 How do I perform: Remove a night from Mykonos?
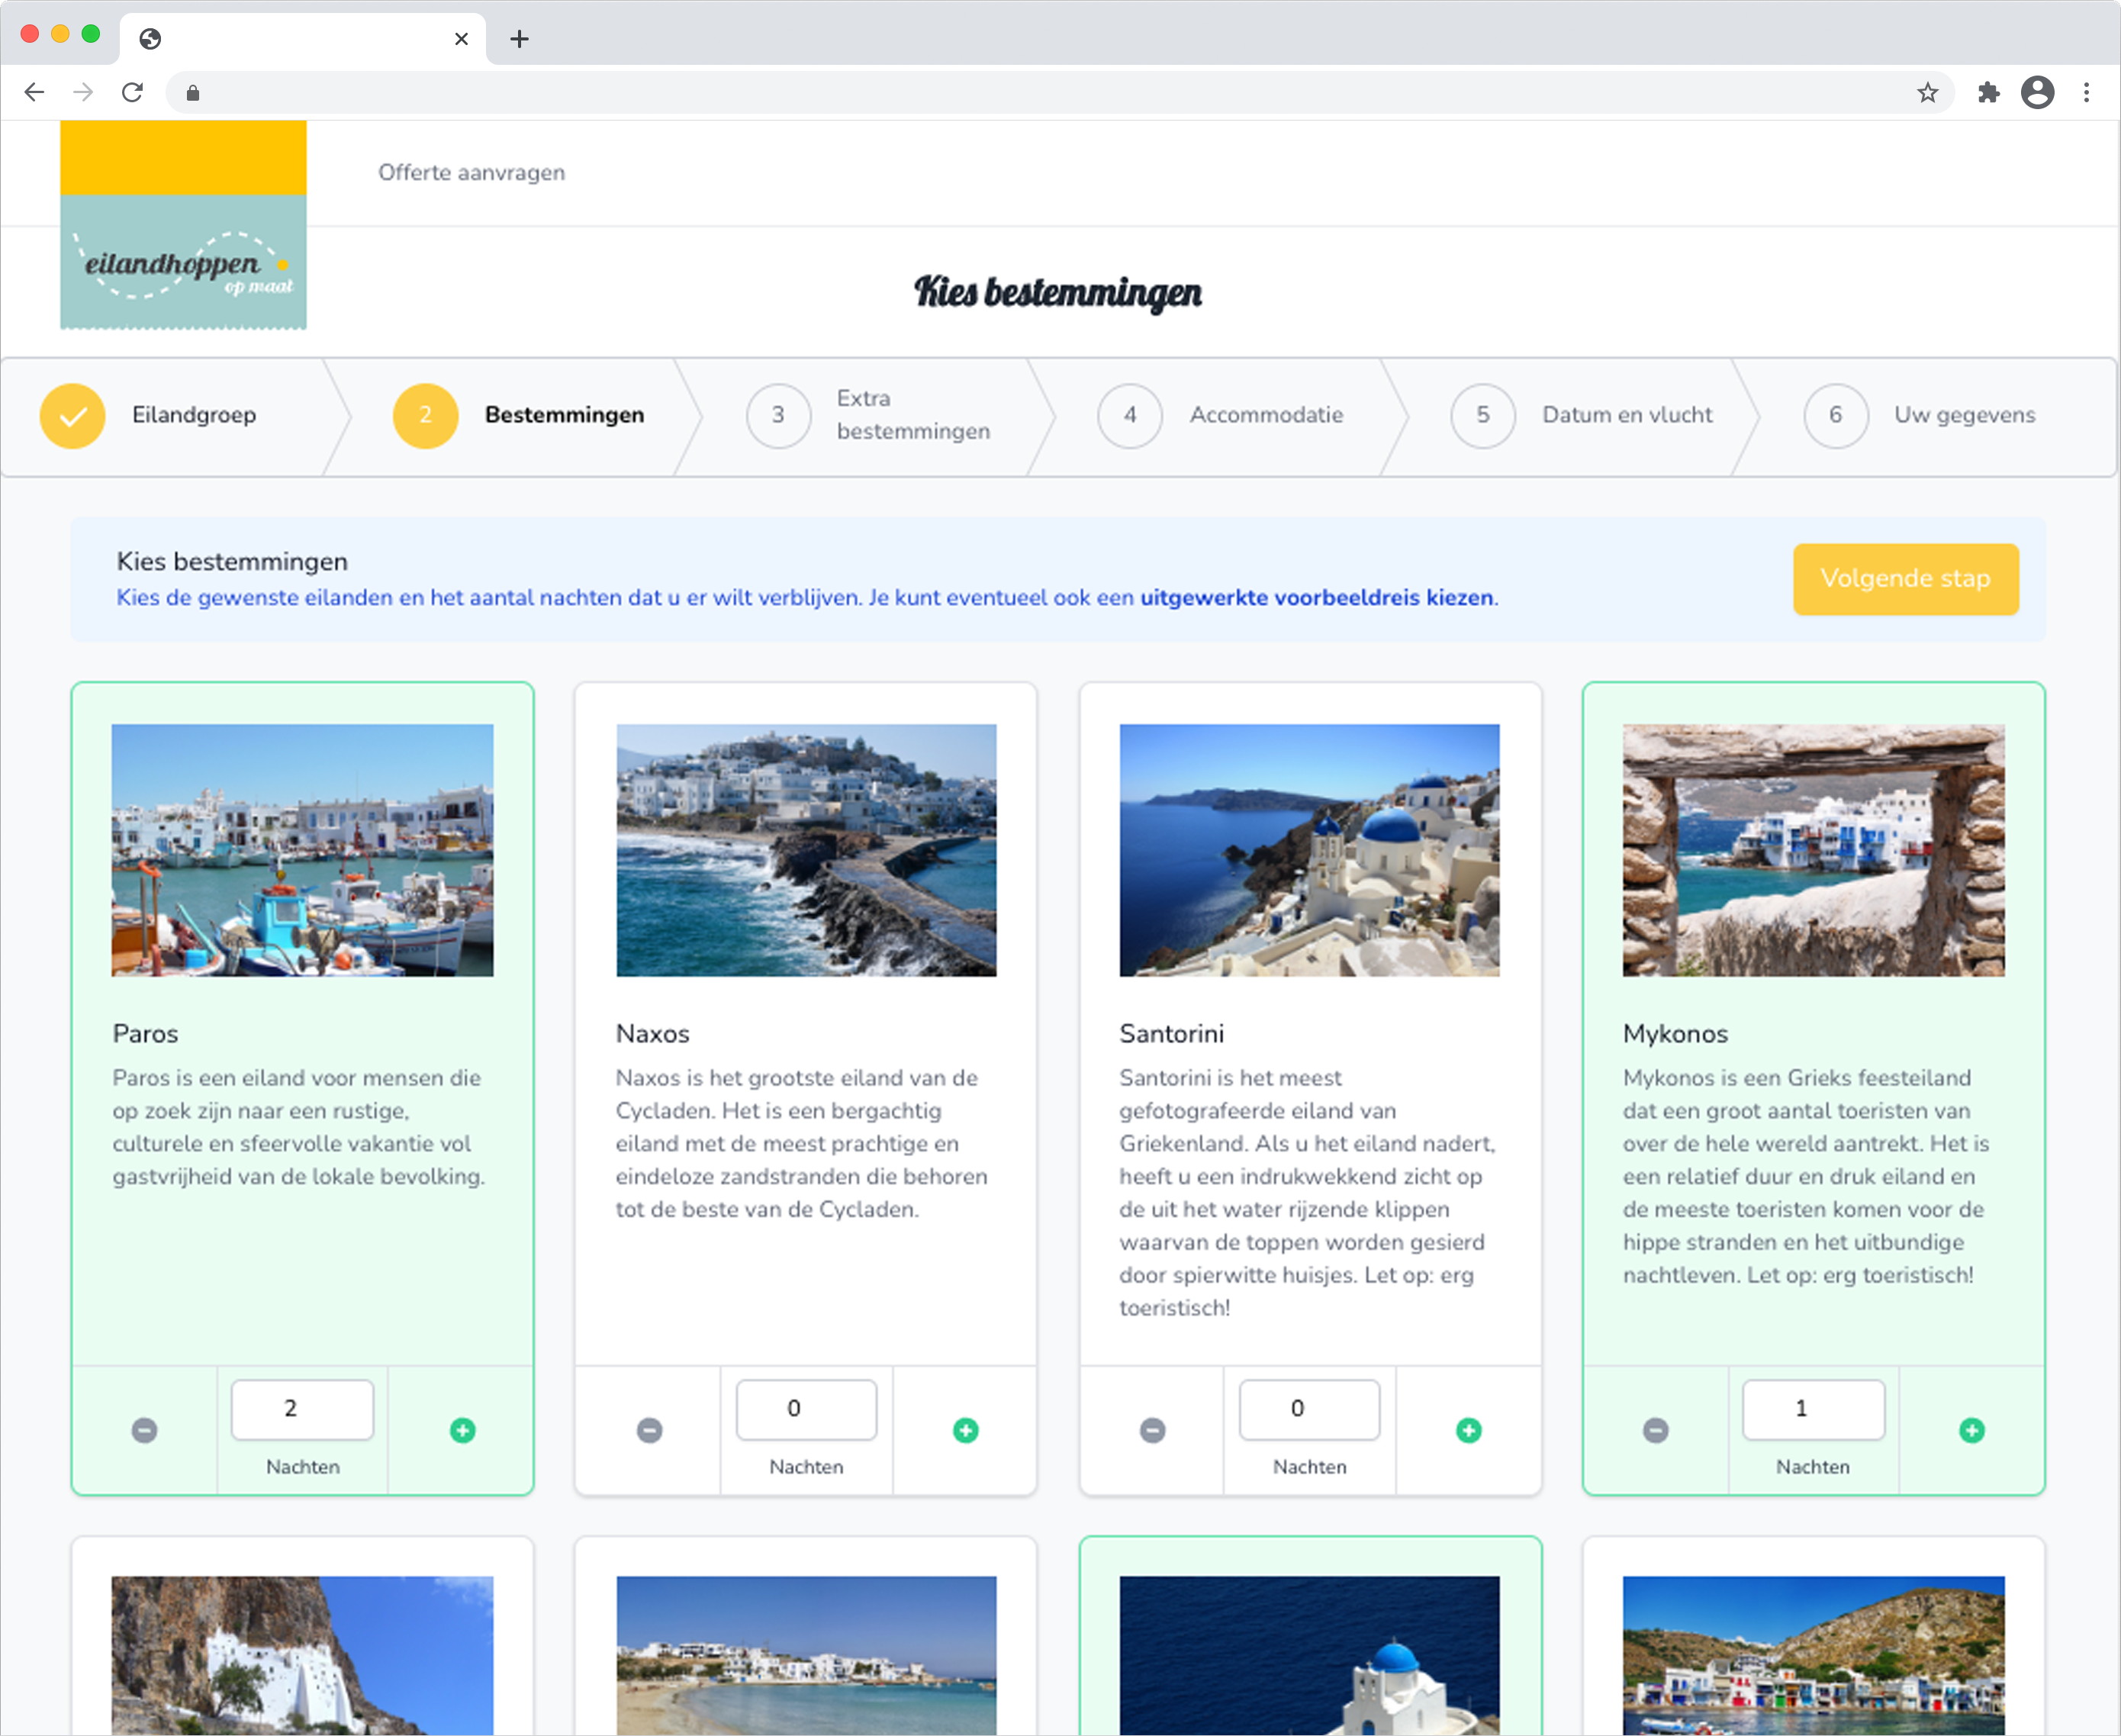[1656, 1430]
